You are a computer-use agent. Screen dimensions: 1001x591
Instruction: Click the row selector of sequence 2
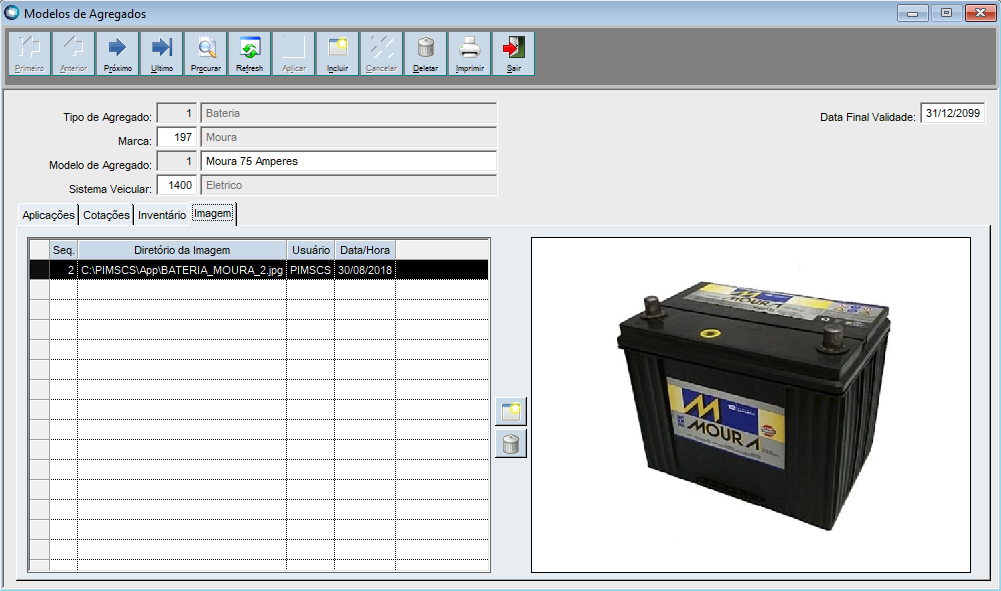coord(40,270)
